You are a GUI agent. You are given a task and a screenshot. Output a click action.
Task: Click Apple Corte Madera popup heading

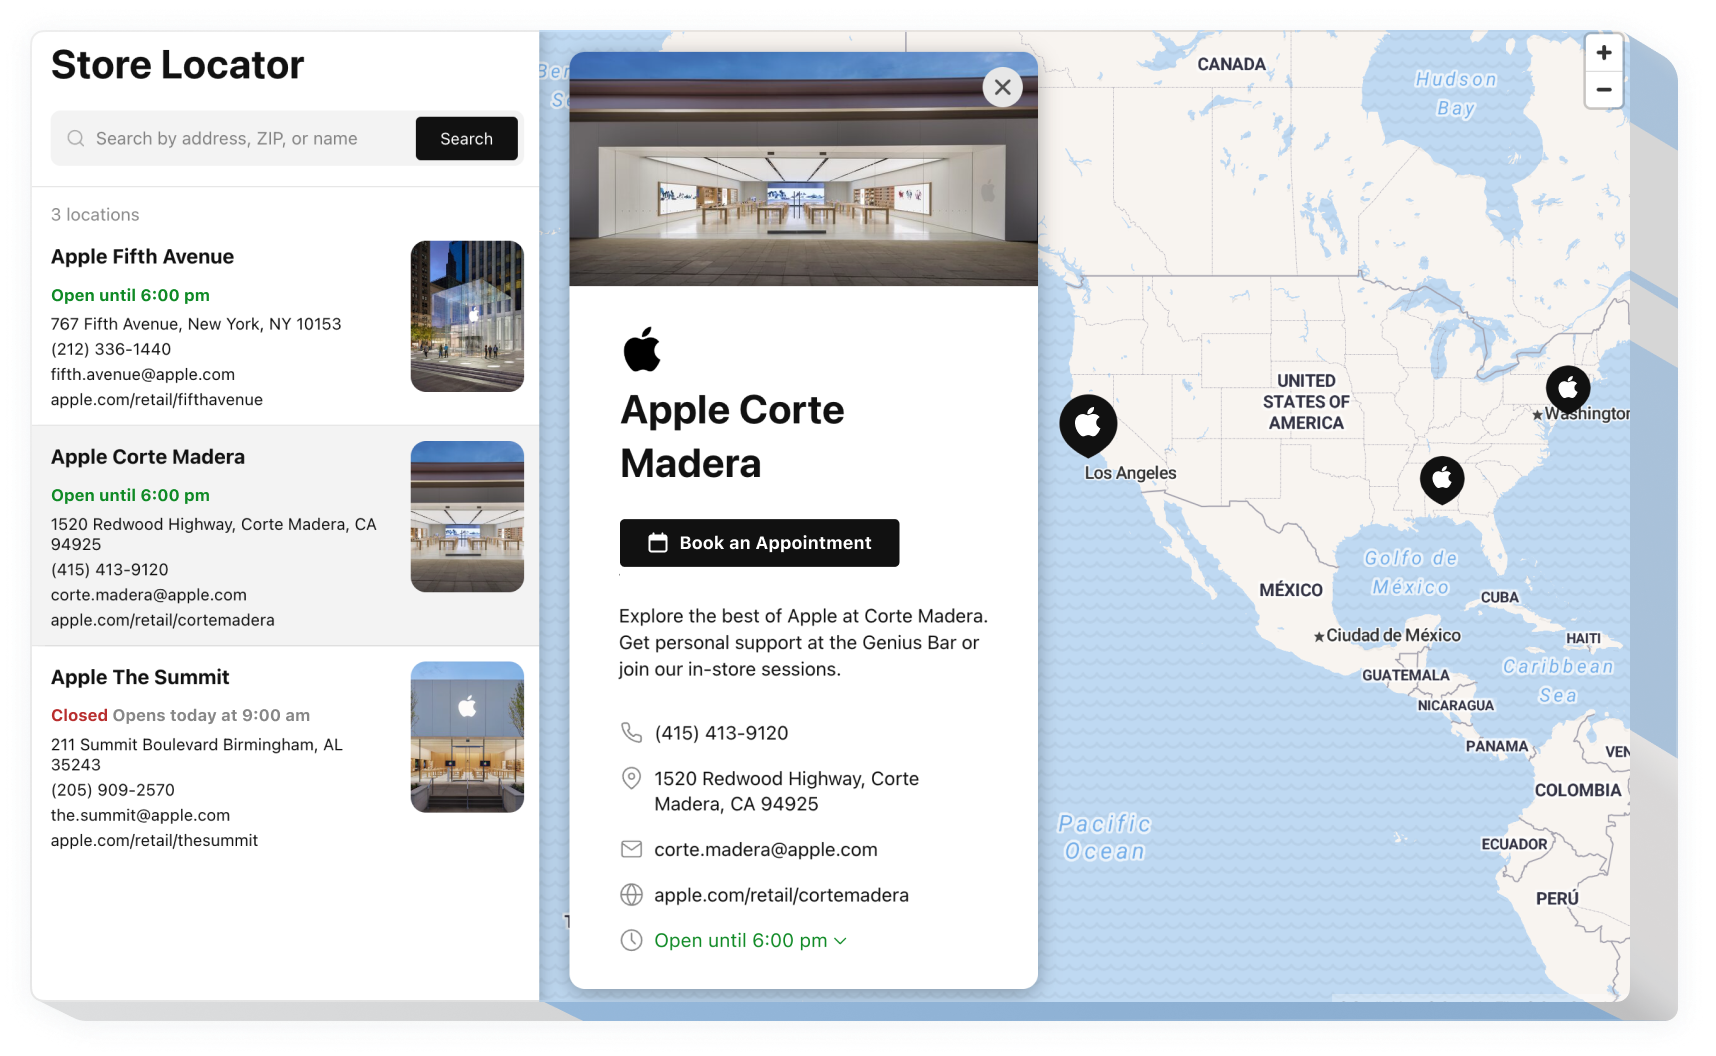coord(733,436)
